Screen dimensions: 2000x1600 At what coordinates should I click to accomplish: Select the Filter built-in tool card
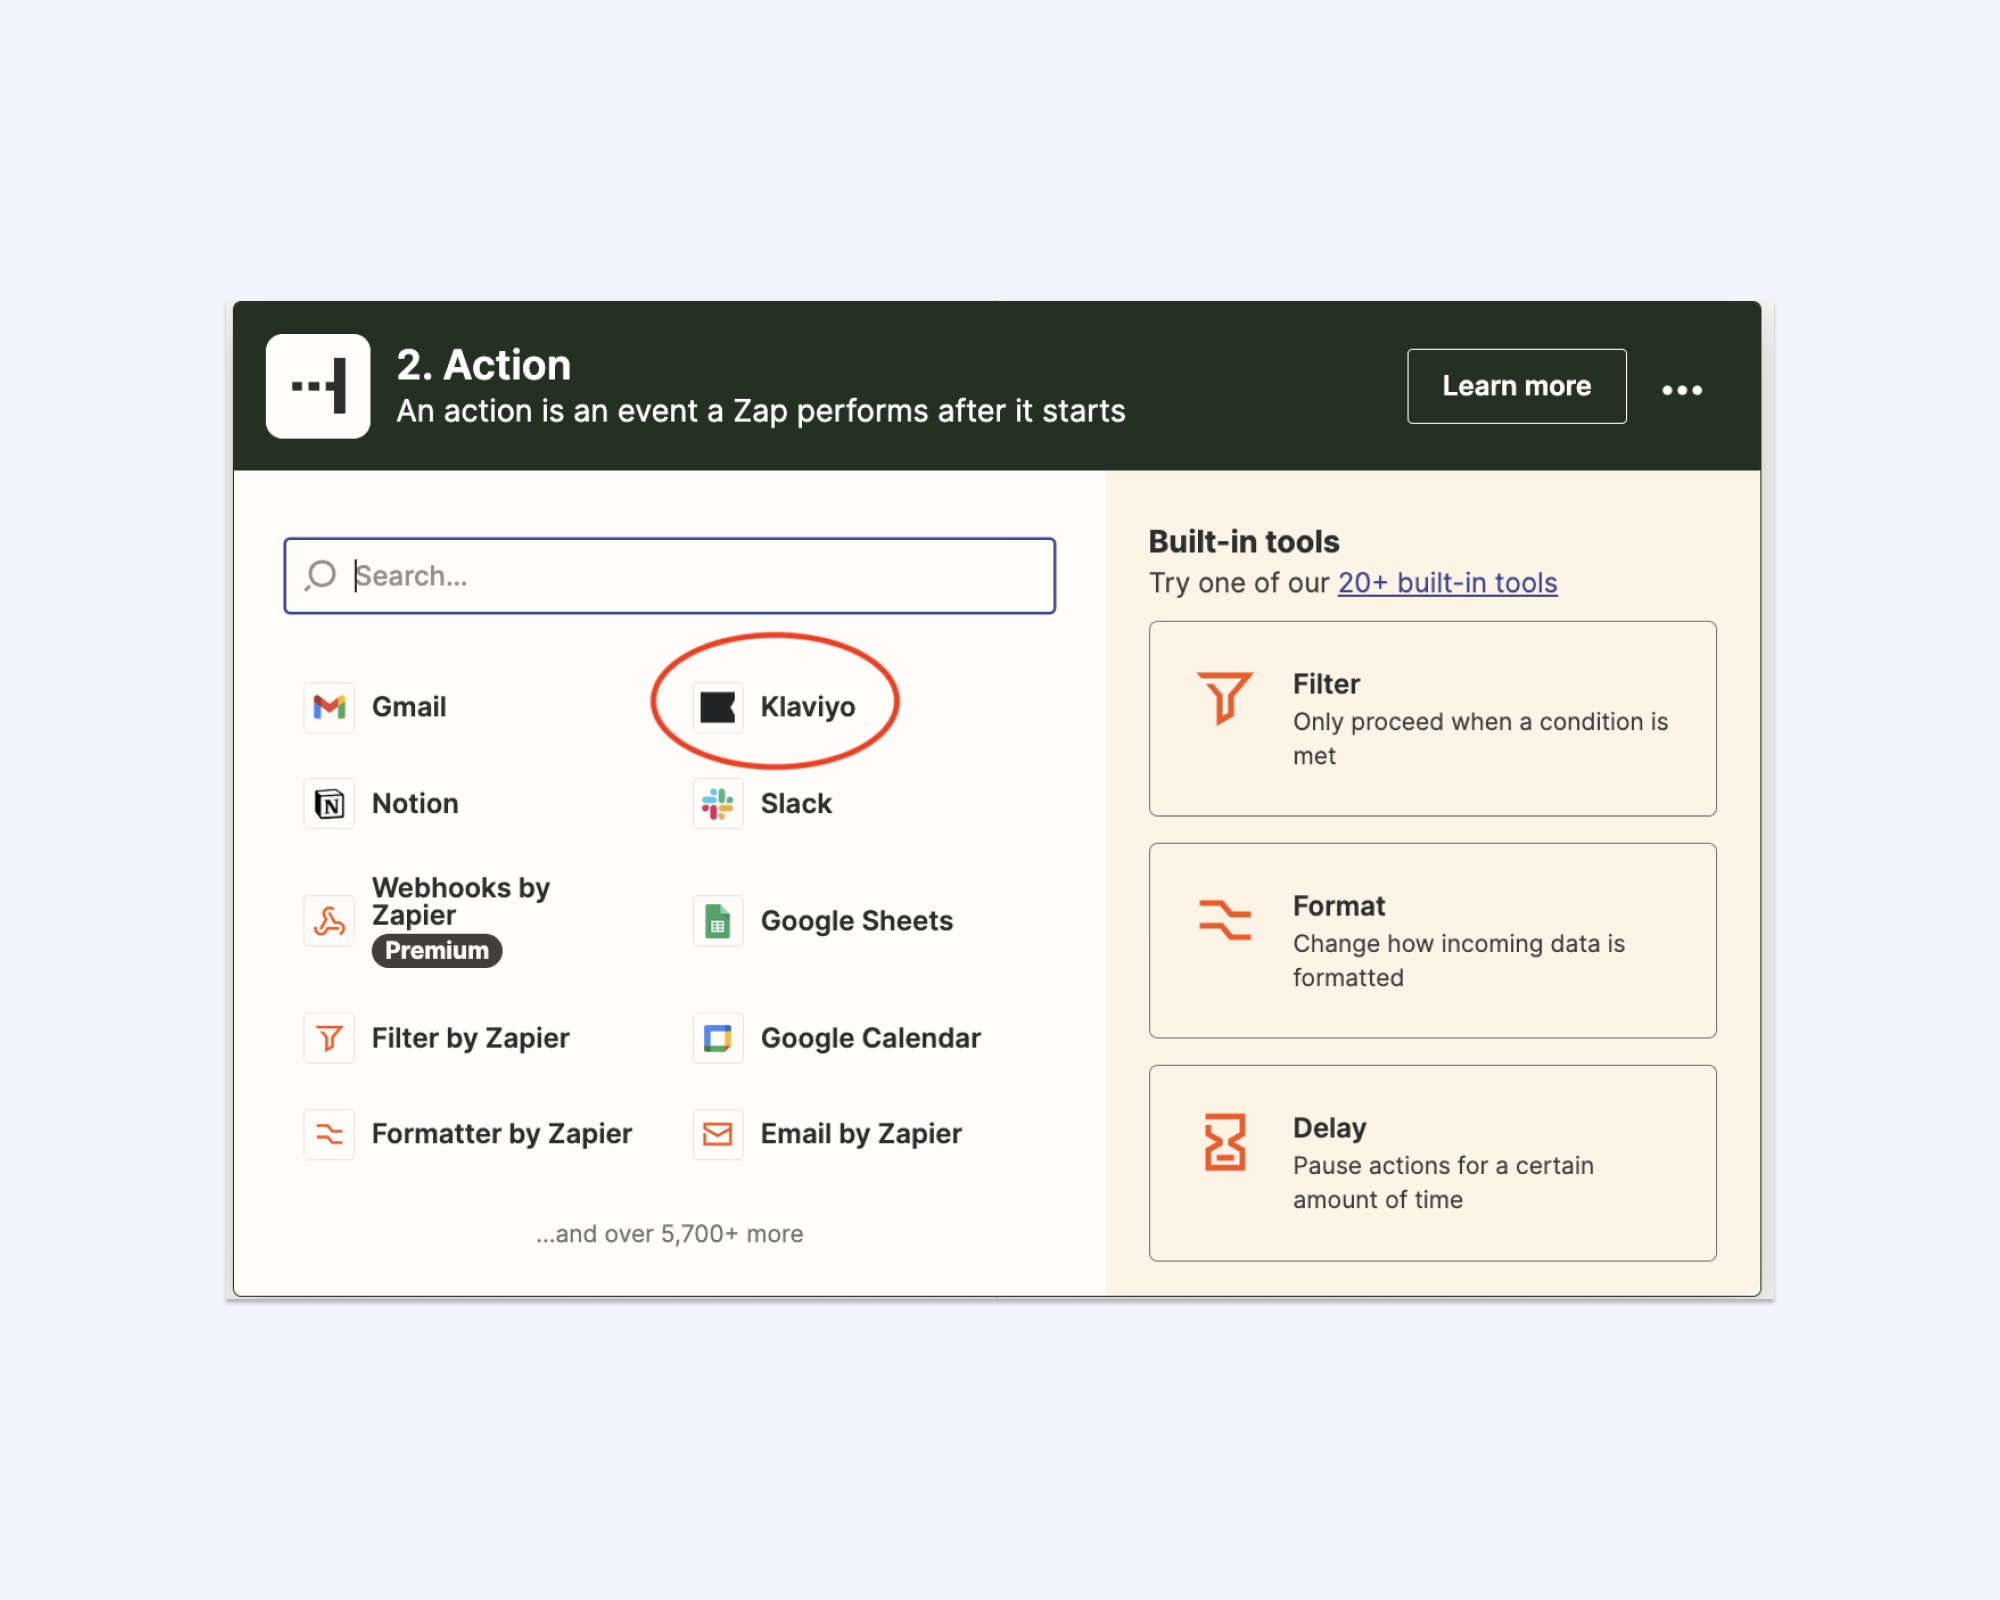1433,719
